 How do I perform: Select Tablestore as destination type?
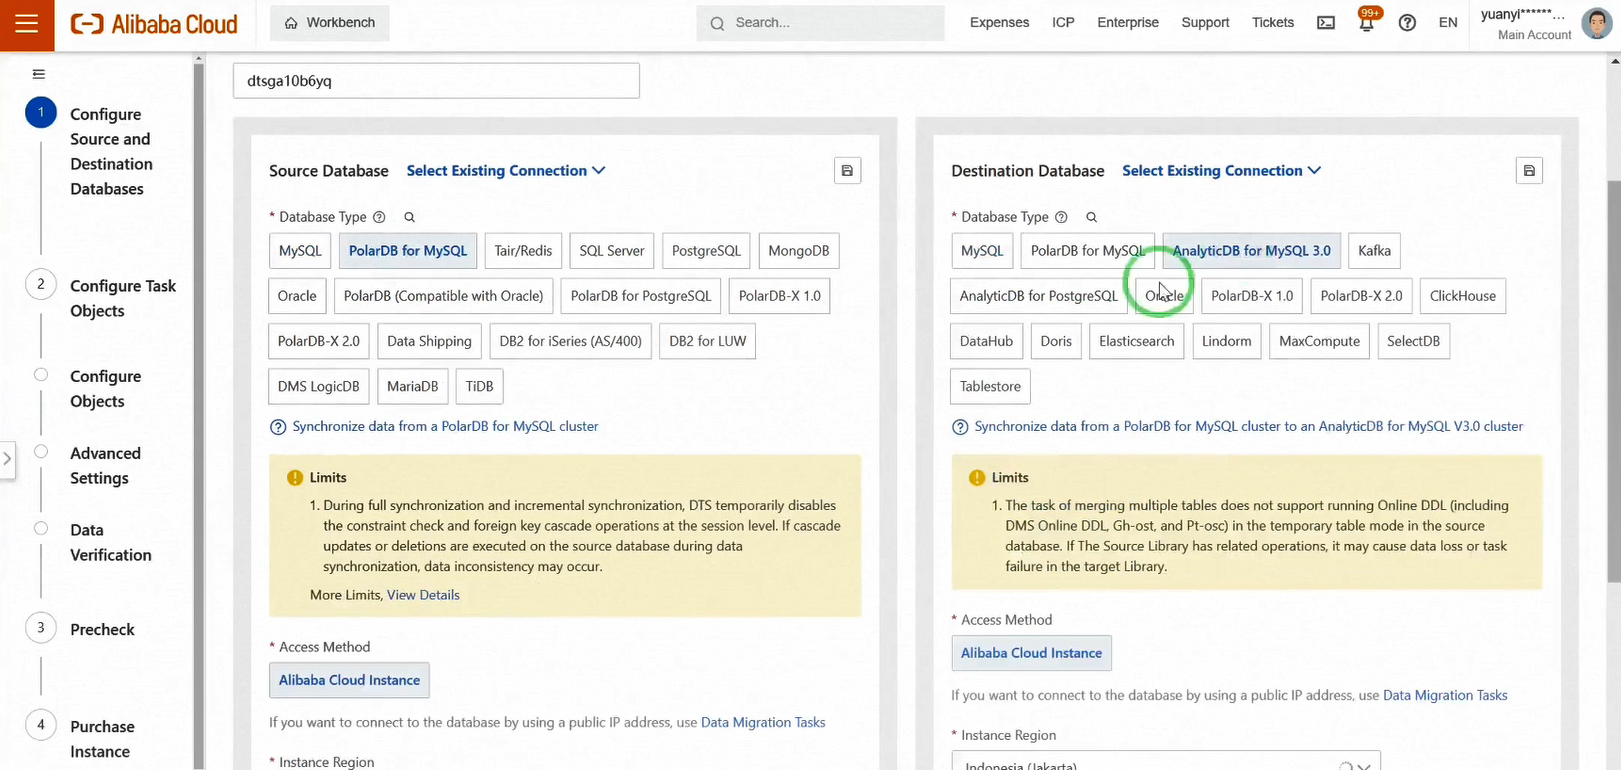coord(990,386)
